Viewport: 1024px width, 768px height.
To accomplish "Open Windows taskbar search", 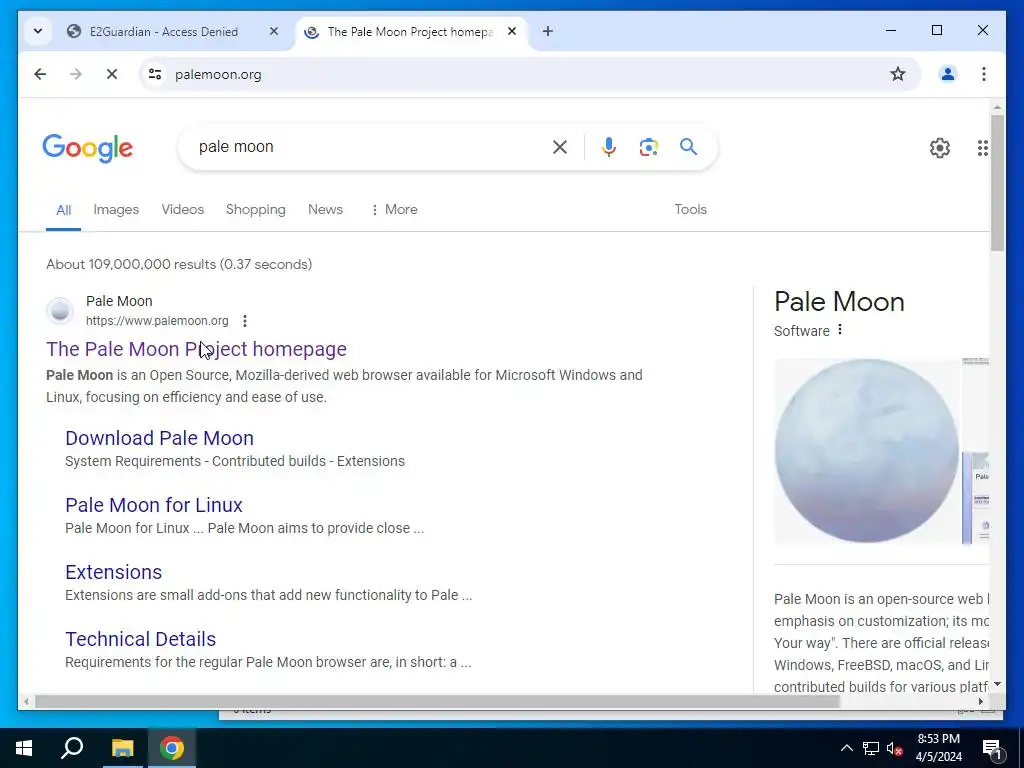I will click(x=72, y=748).
